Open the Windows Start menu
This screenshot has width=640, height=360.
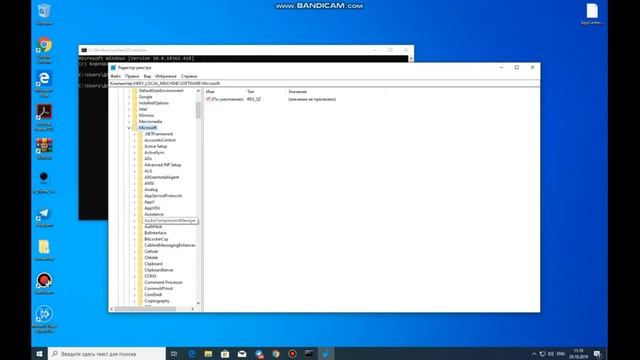click(40, 354)
